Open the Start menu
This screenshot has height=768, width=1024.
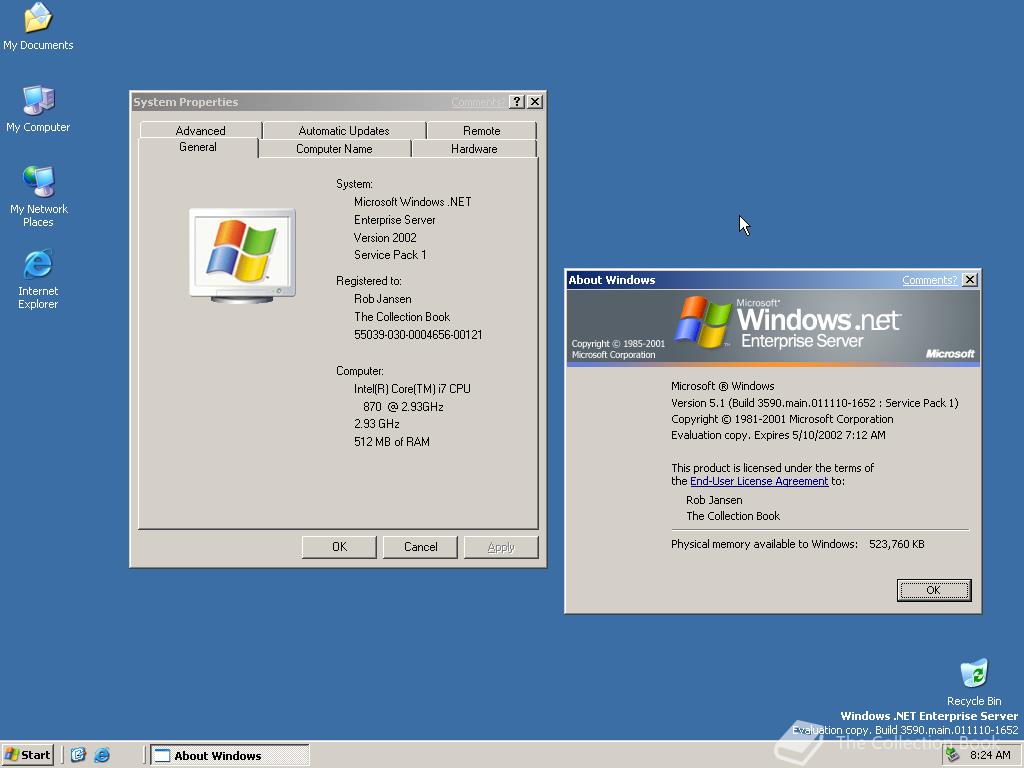[x=27, y=755]
